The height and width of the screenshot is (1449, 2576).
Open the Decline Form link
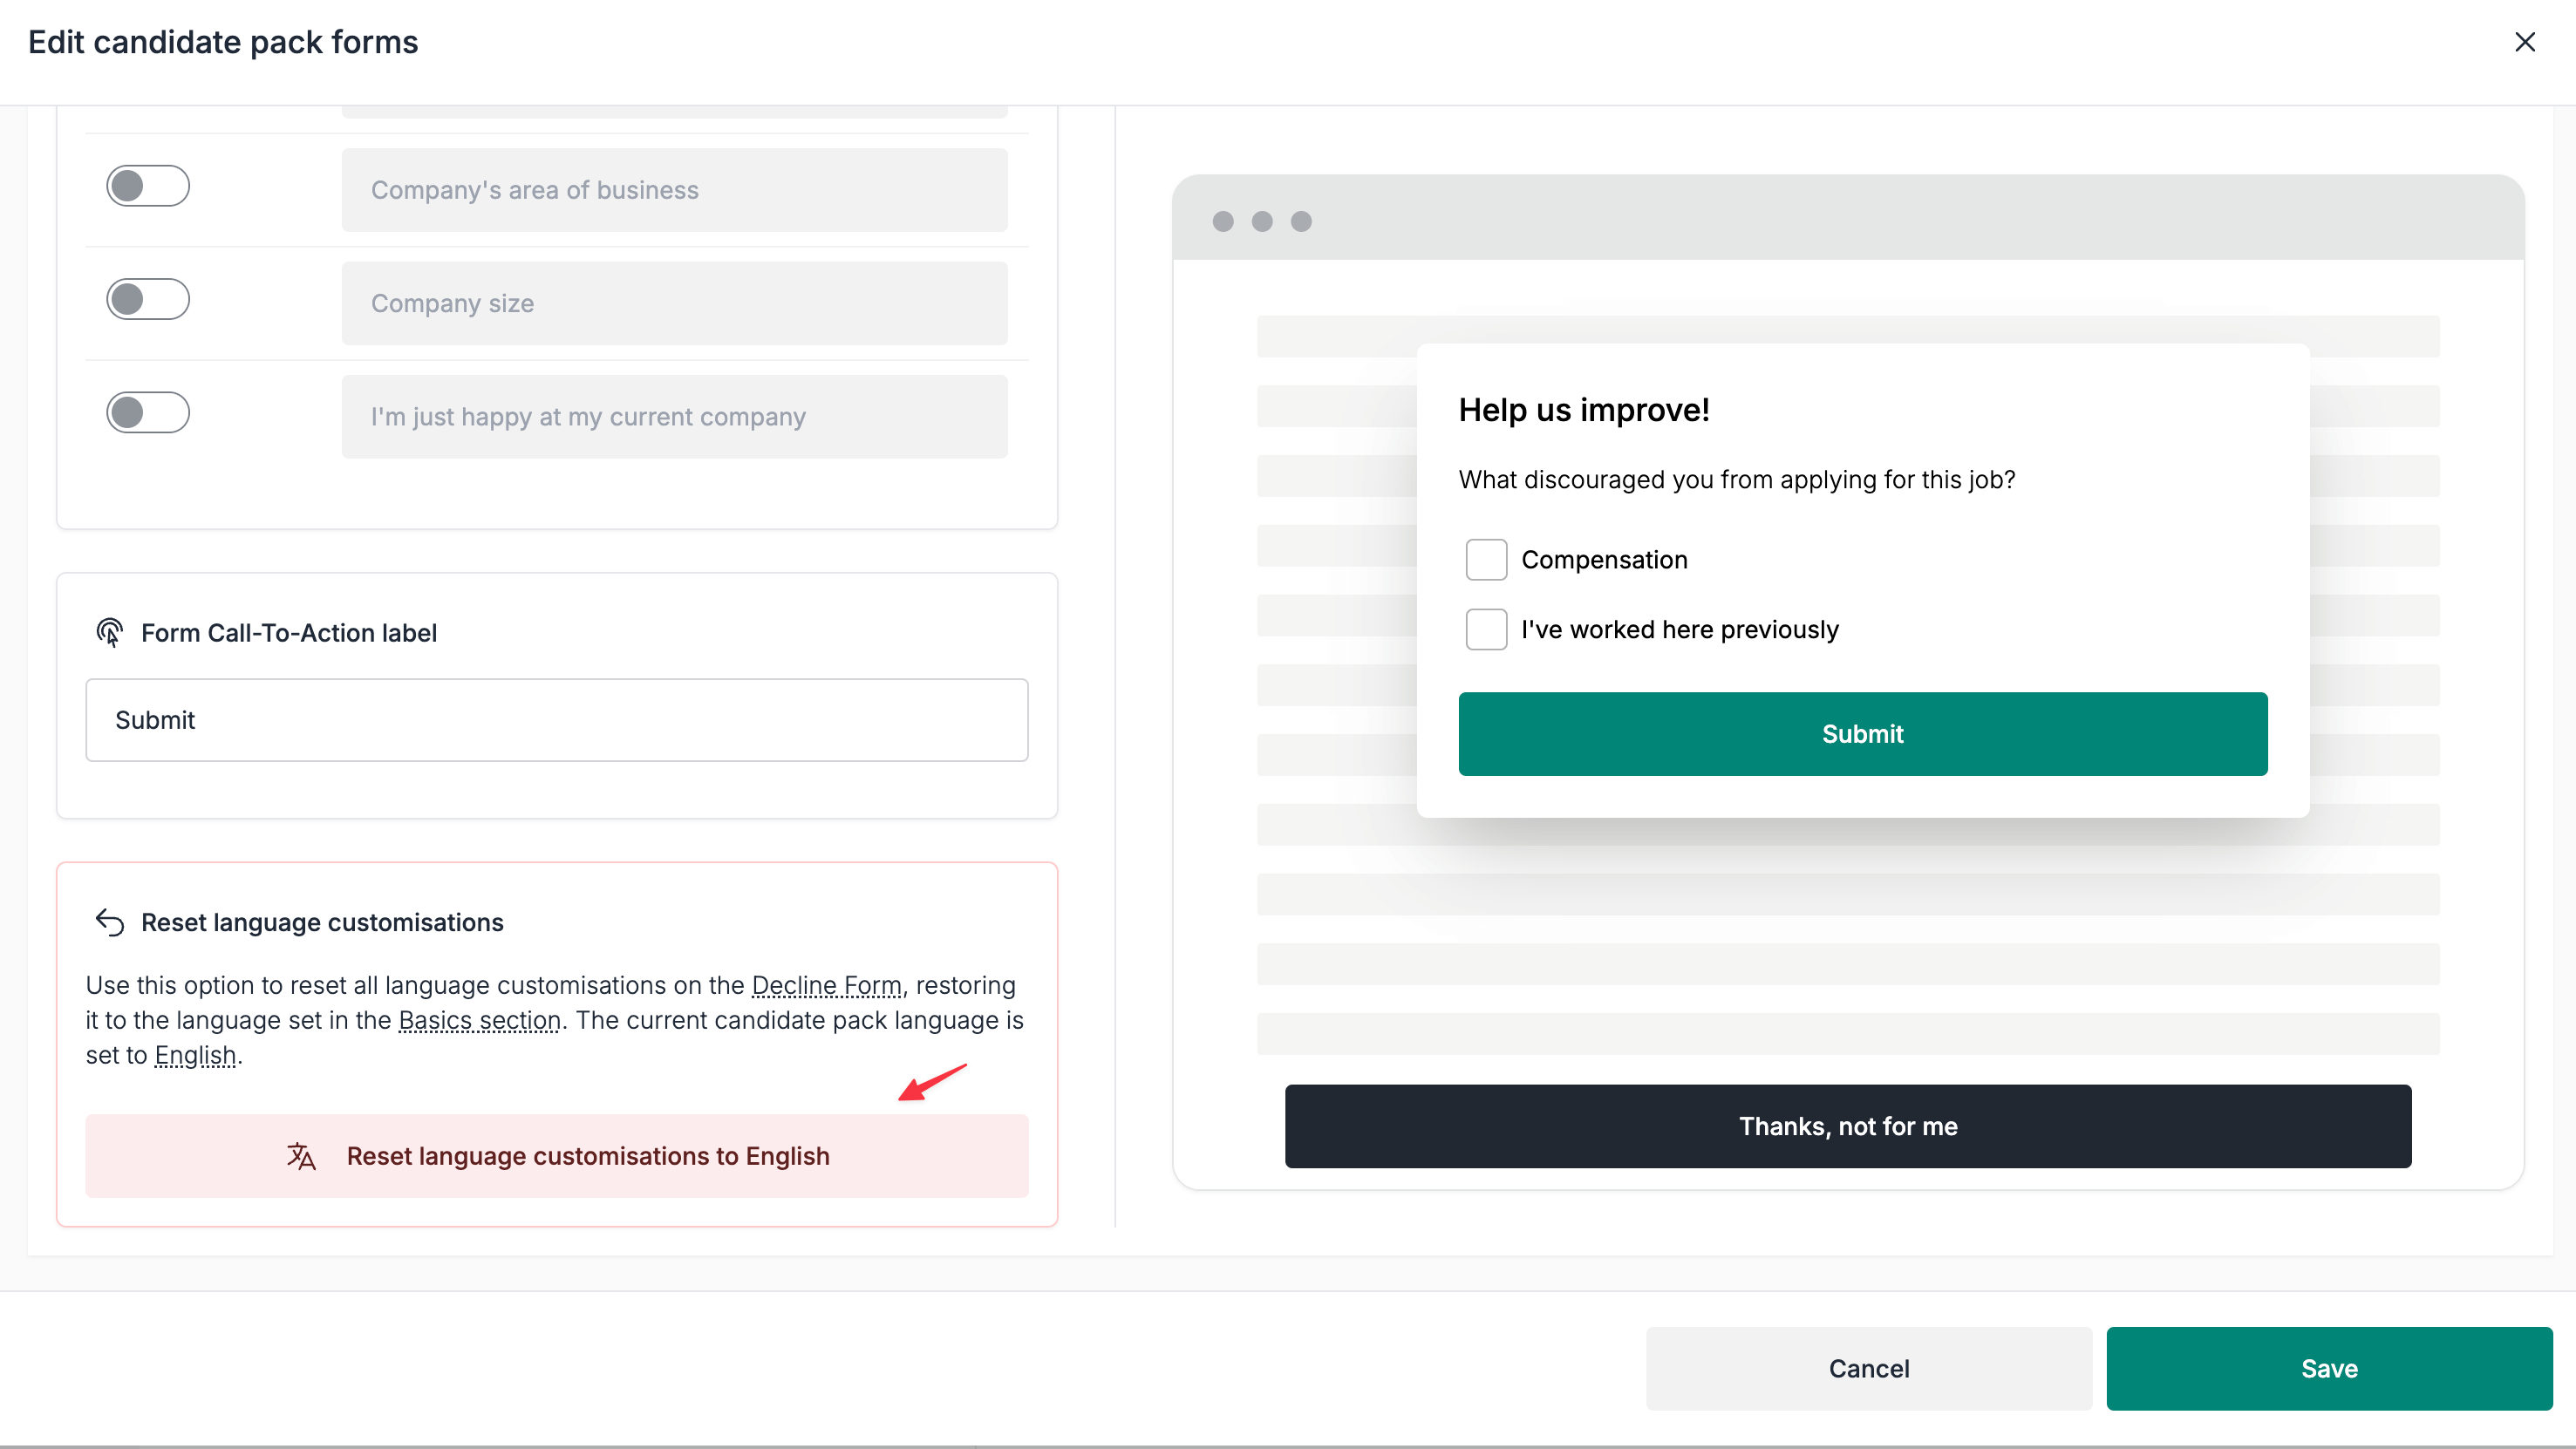pyautogui.click(x=827, y=985)
